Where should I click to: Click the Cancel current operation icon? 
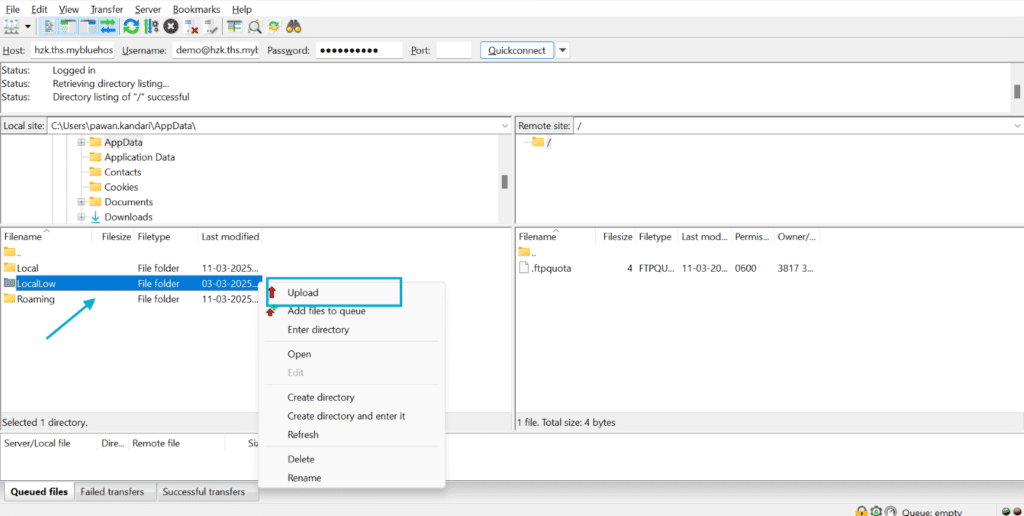coord(171,27)
